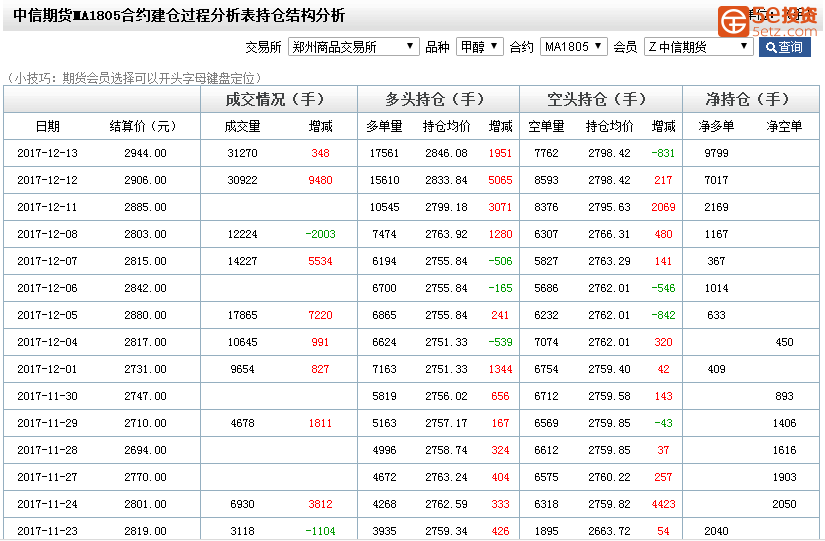Click settlement price 2944.00
825x541 pixels.
point(145,153)
